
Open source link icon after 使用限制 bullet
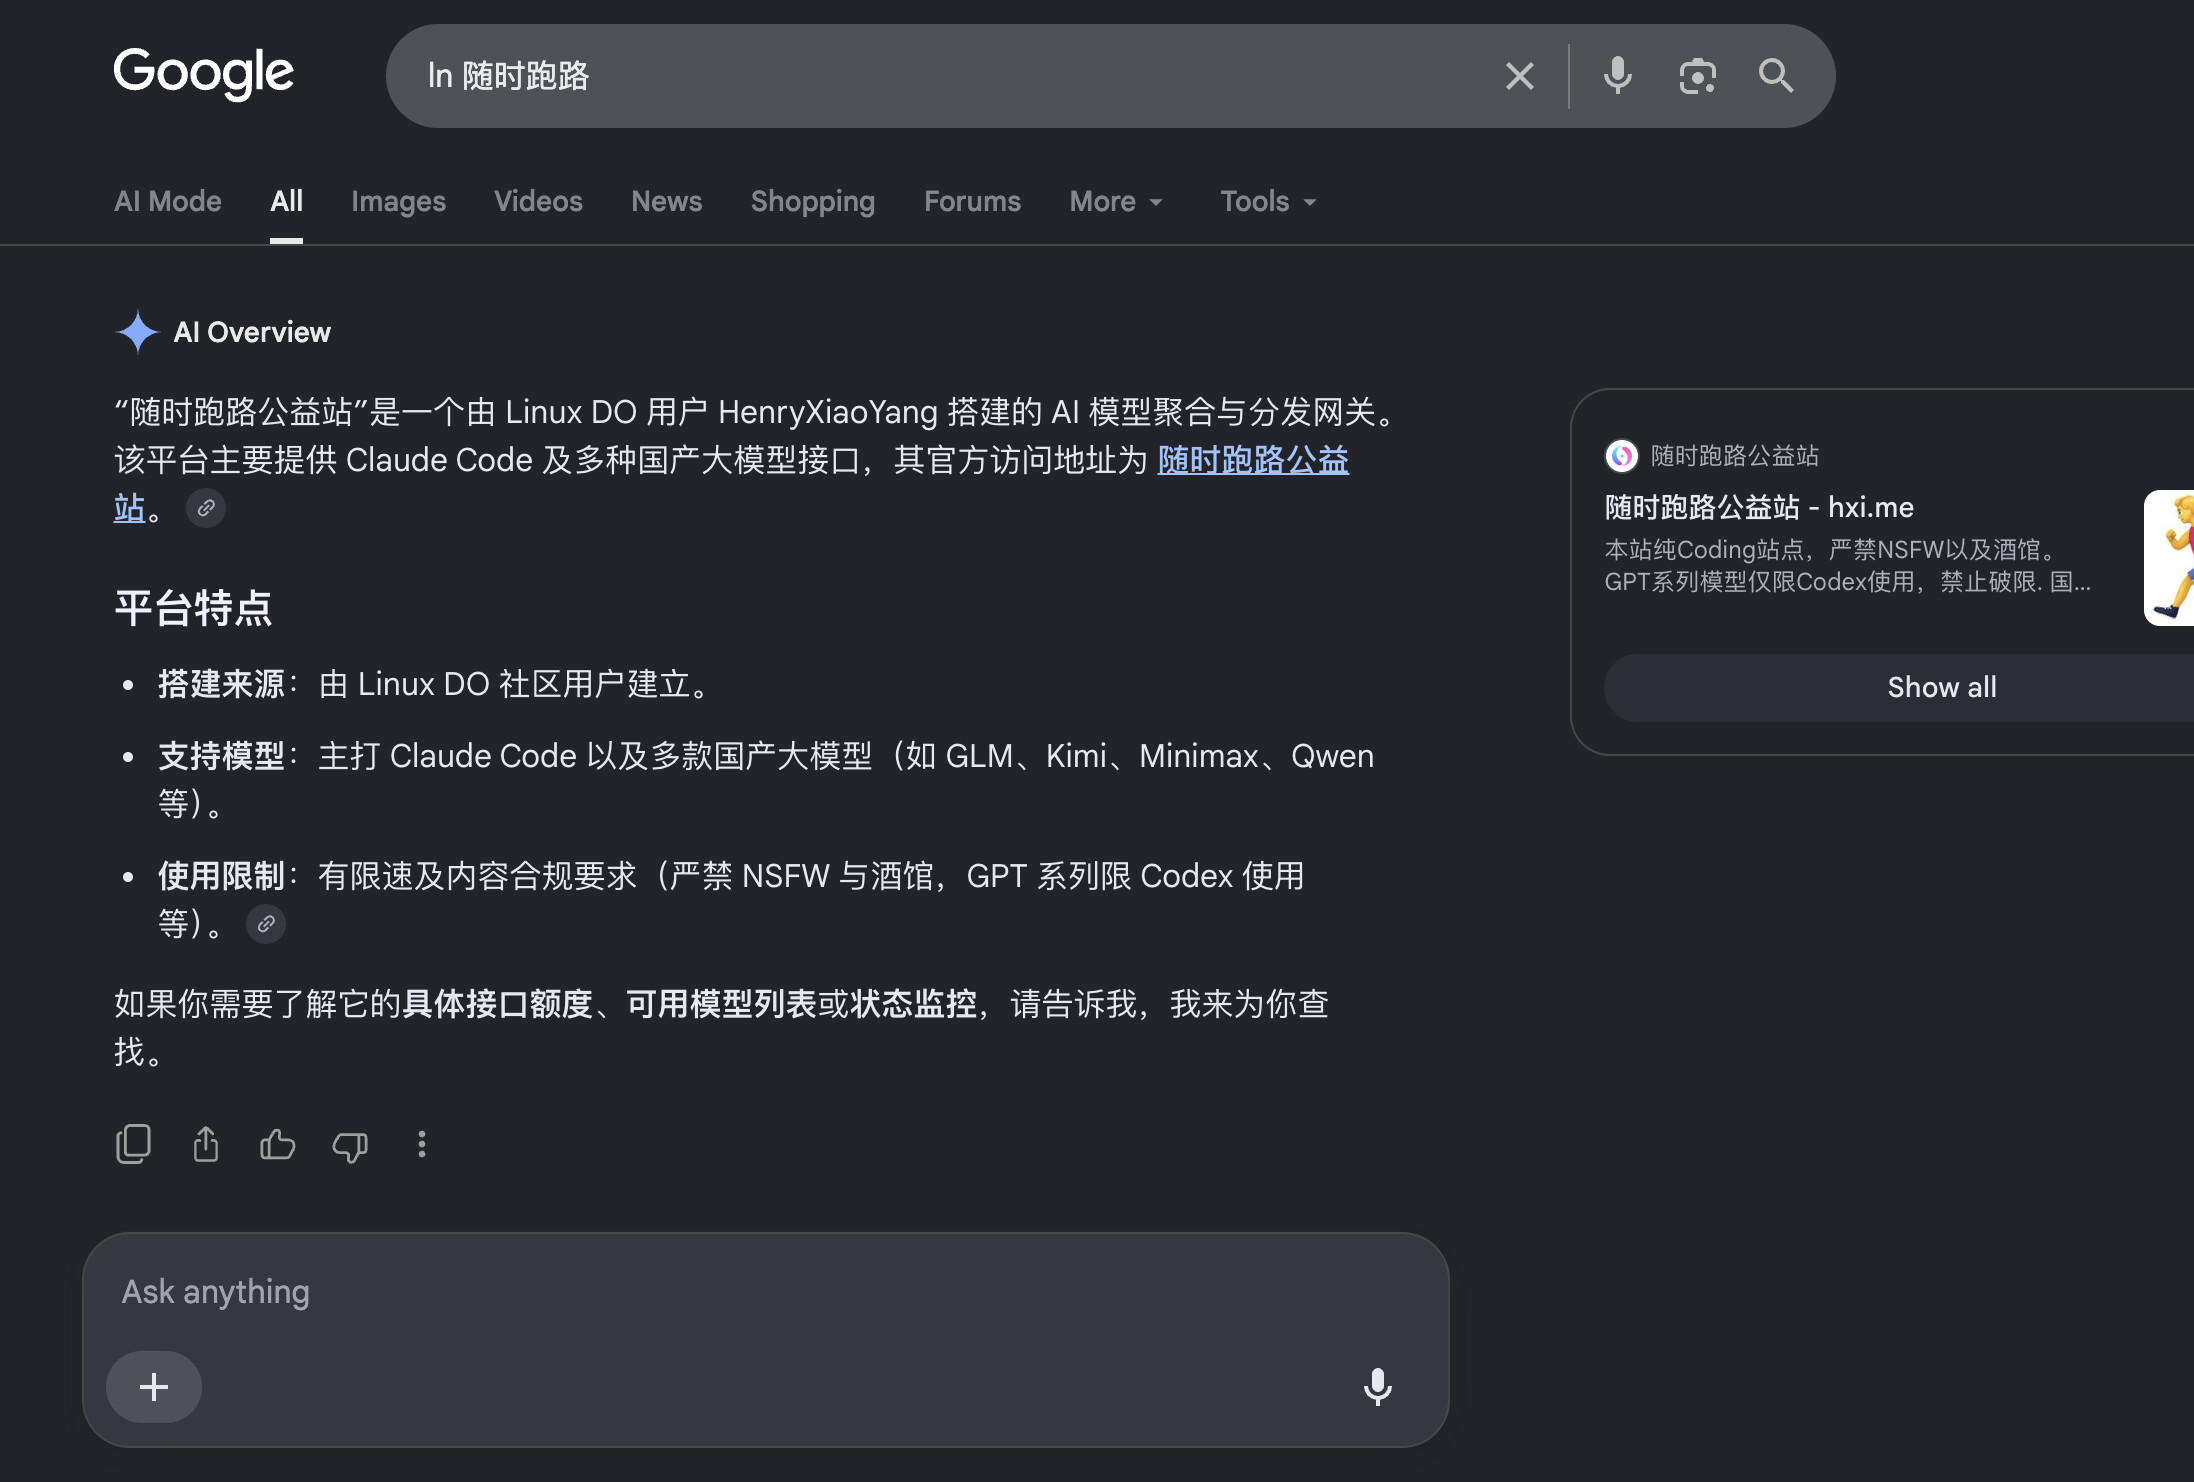pos(266,924)
